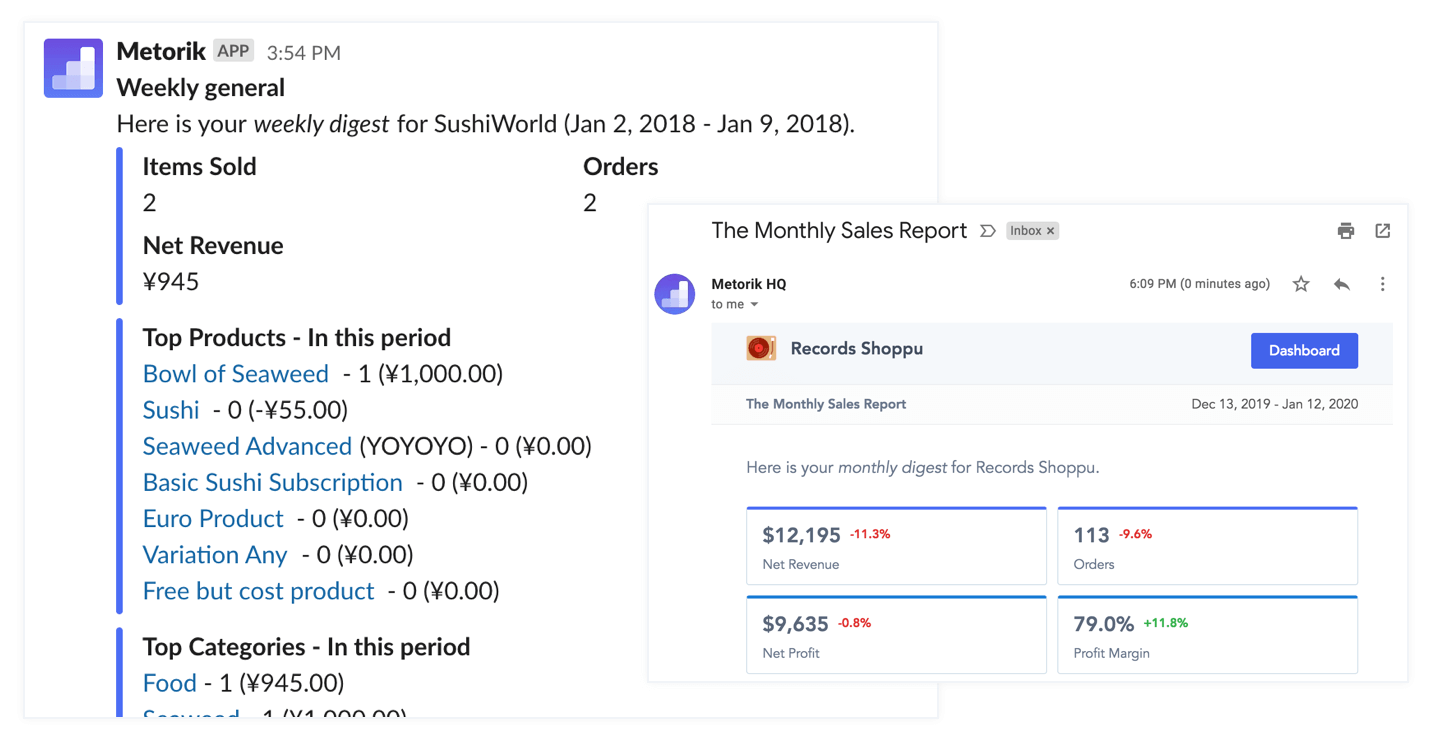Open the email's more options menu
The width and height of the screenshot is (1432, 748).
point(1383,284)
